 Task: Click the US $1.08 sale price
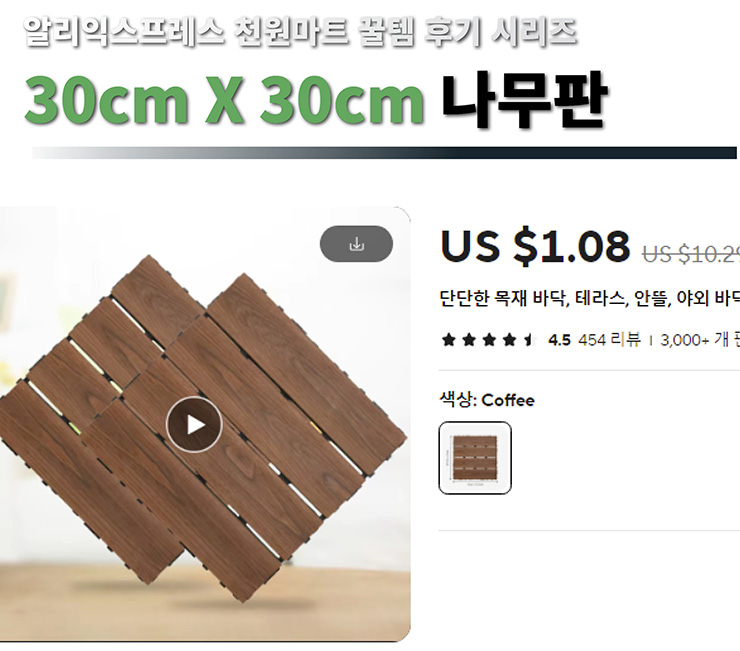[535, 246]
